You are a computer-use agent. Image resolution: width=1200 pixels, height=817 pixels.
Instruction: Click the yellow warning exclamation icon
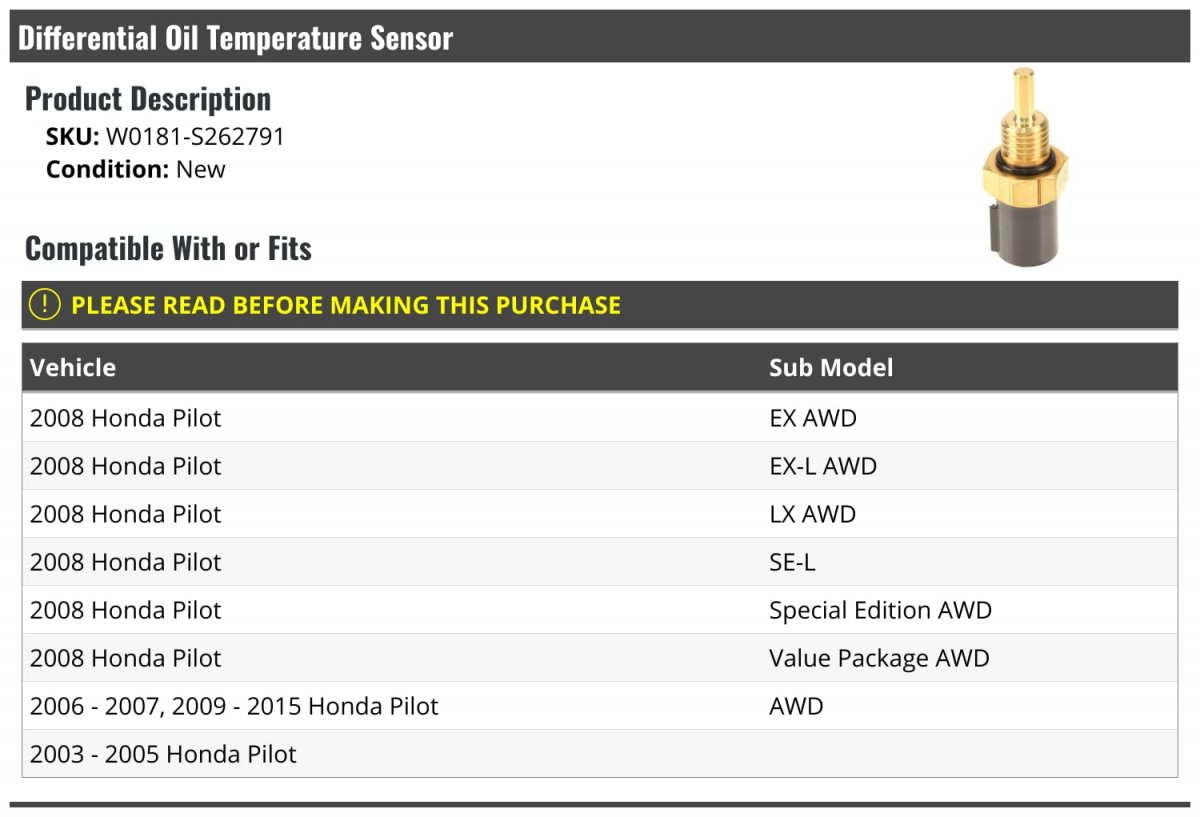click(44, 305)
